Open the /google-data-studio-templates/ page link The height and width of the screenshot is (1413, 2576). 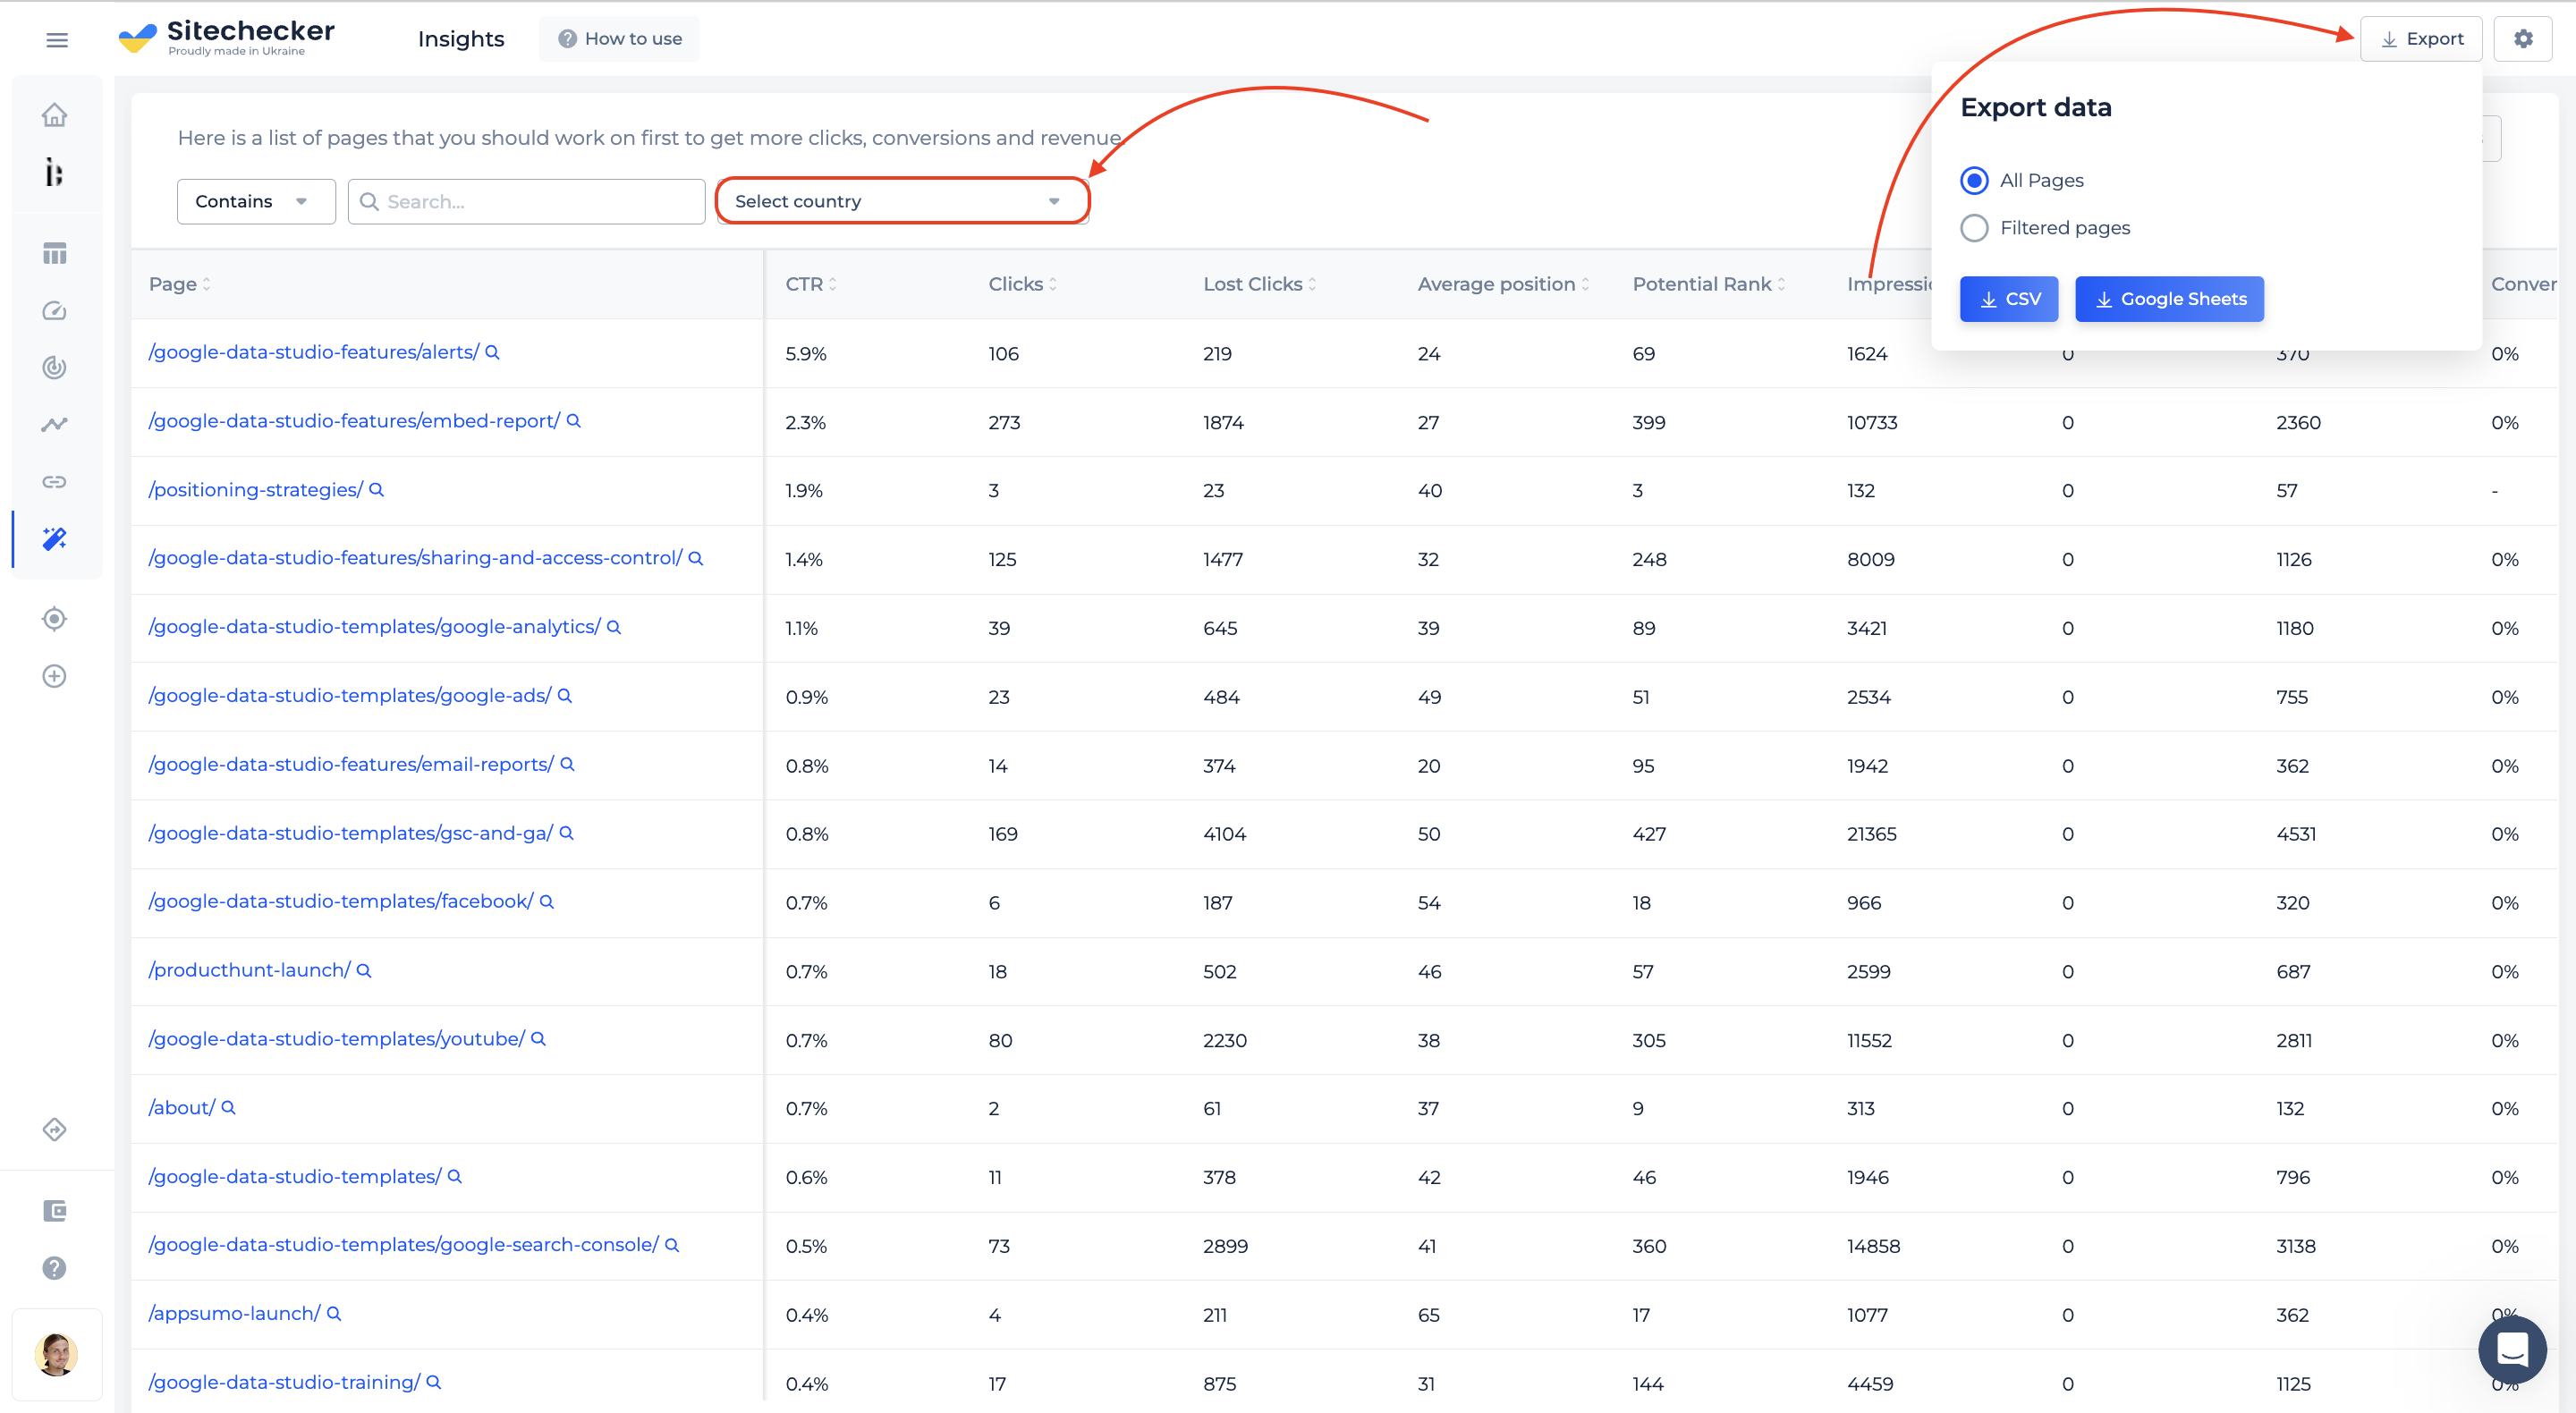tap(295, 1177)
